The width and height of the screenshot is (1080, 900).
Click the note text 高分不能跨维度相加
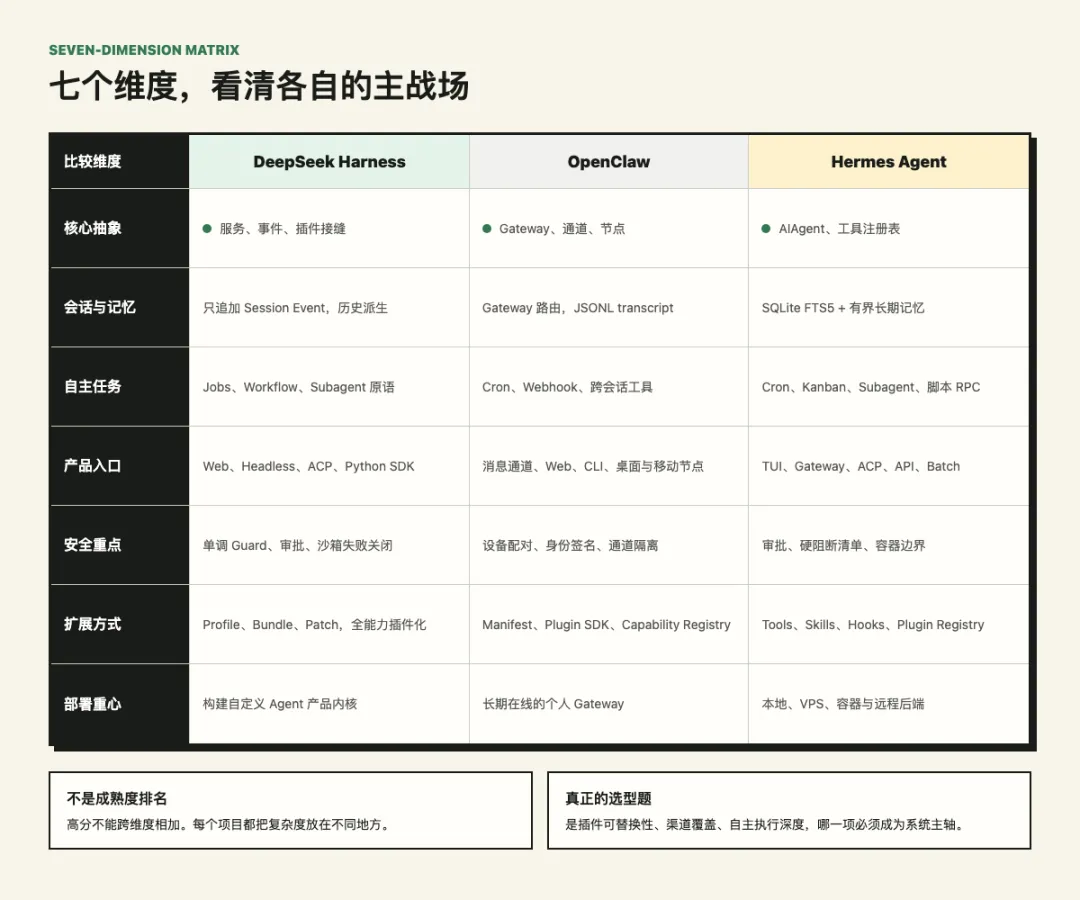tap(127, 824)
